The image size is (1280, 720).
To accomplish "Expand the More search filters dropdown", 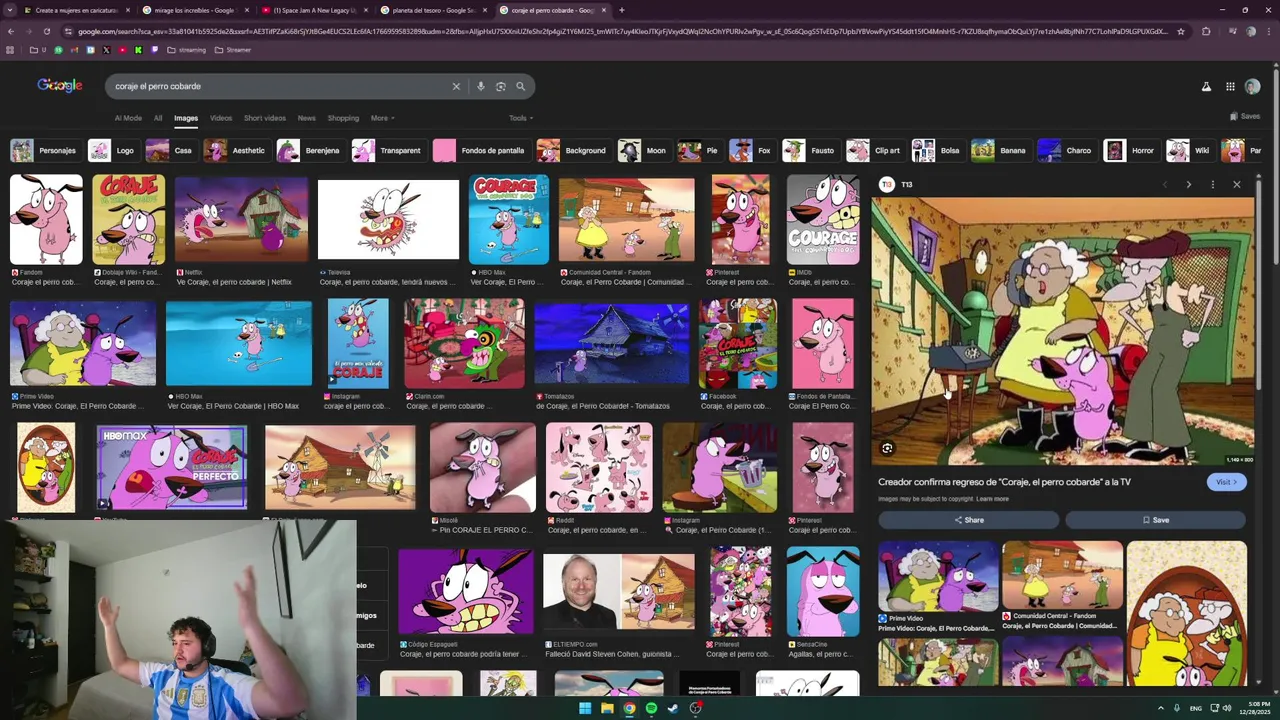I will coord(382,118).
